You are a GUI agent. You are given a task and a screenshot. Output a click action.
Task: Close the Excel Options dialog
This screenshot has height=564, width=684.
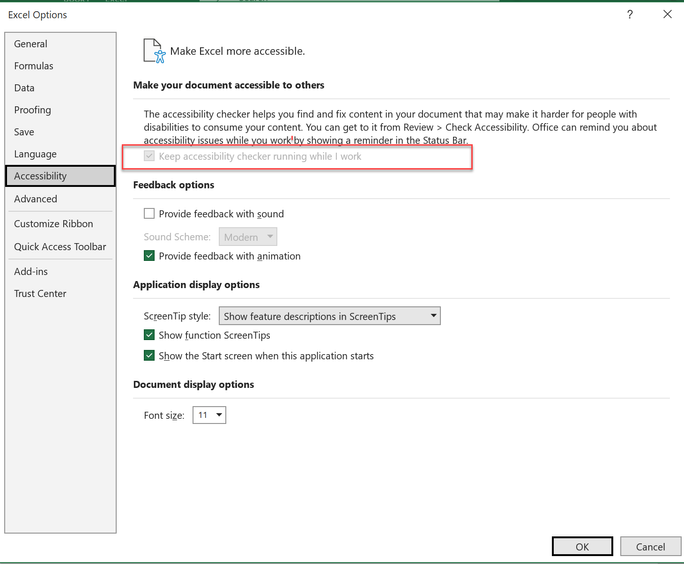click(x=667, y=14)
